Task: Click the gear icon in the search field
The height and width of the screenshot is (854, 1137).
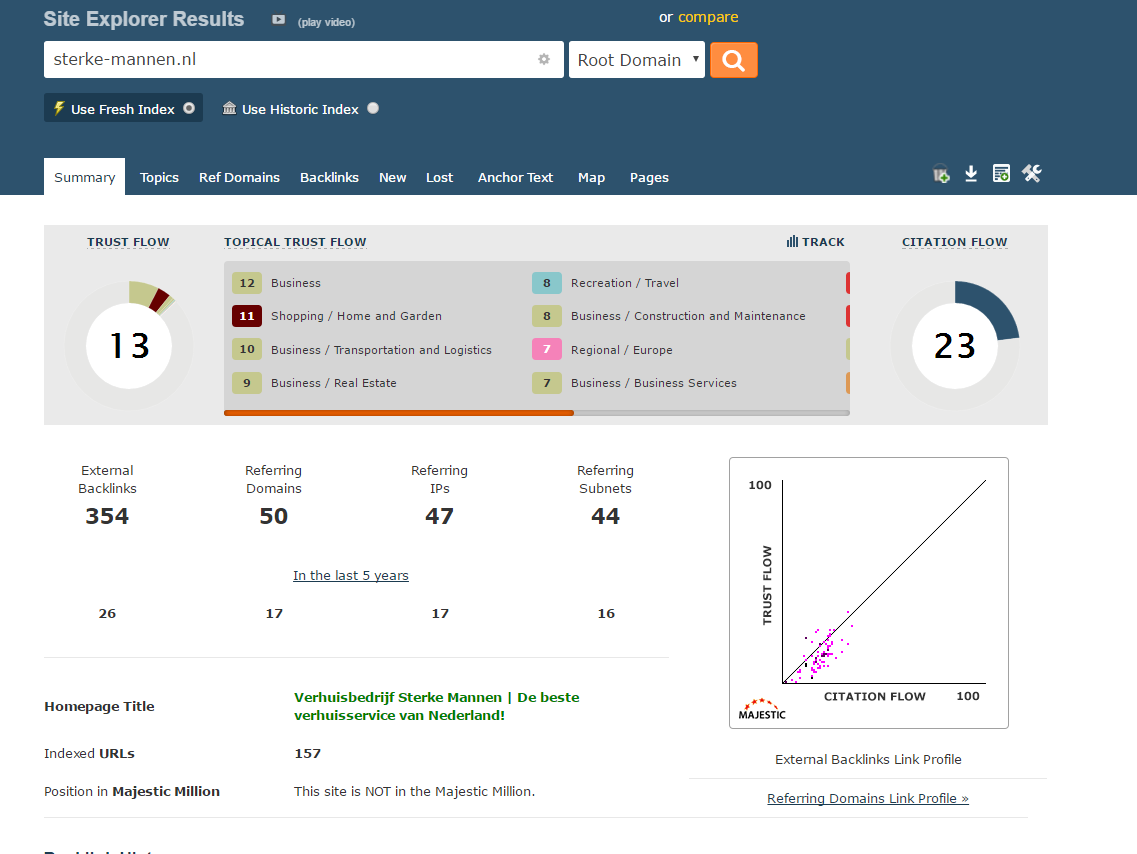Action: (x=544, y=59)
